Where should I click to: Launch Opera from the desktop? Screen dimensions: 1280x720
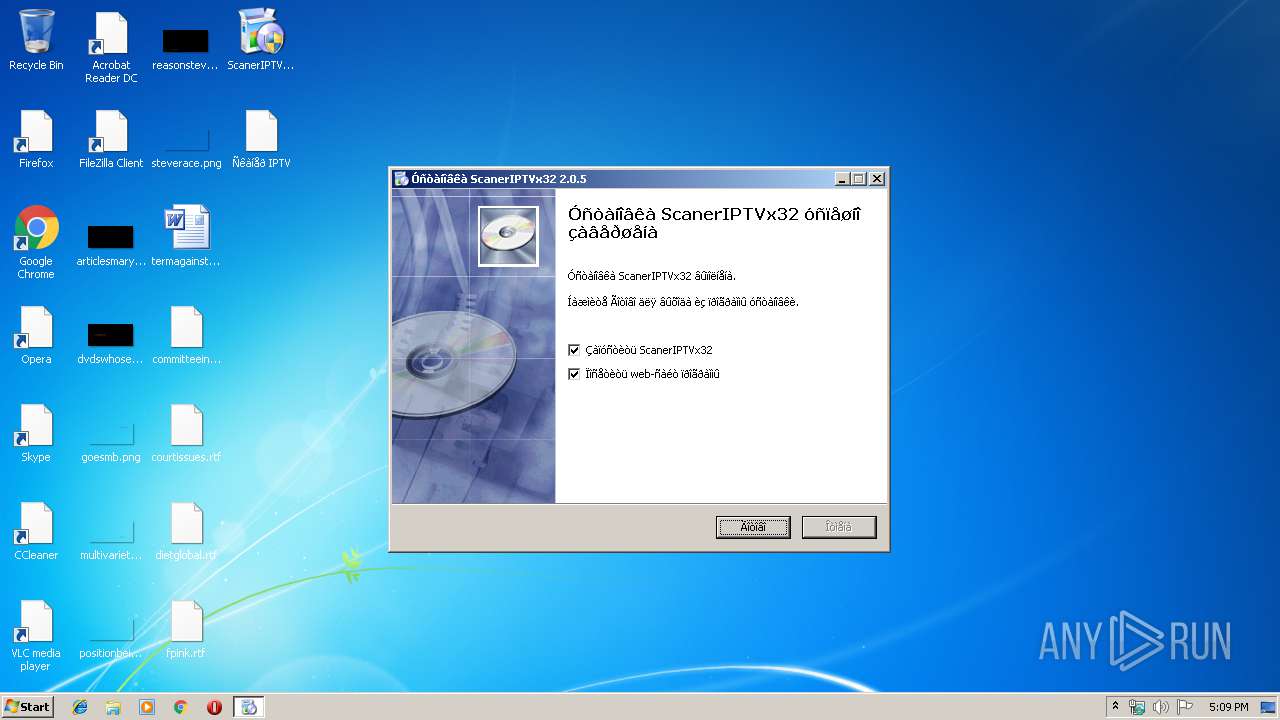[36, 335]
